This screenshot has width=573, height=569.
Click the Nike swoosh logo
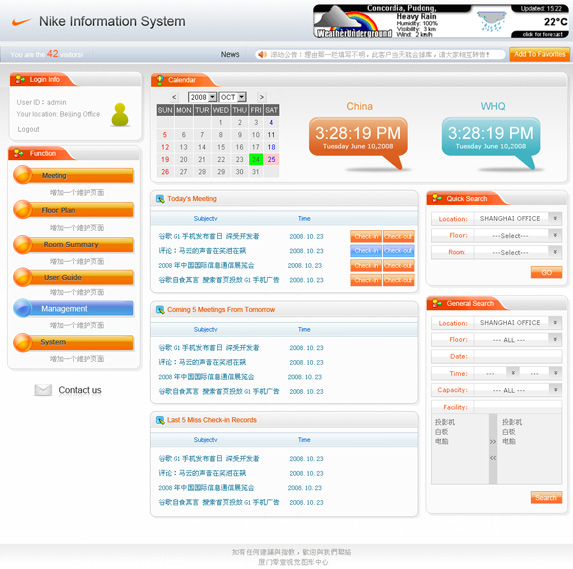pos(21,22)
